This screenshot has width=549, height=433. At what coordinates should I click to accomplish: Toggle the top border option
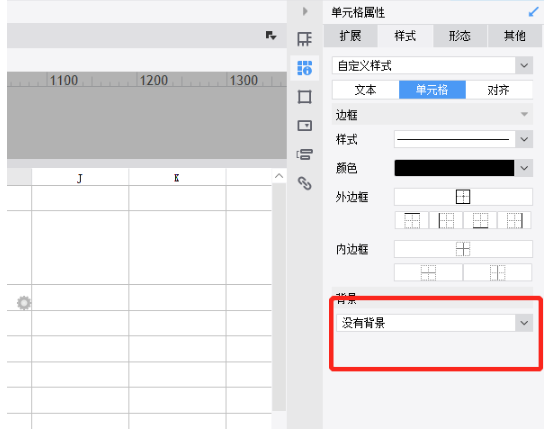click(412, 221)
